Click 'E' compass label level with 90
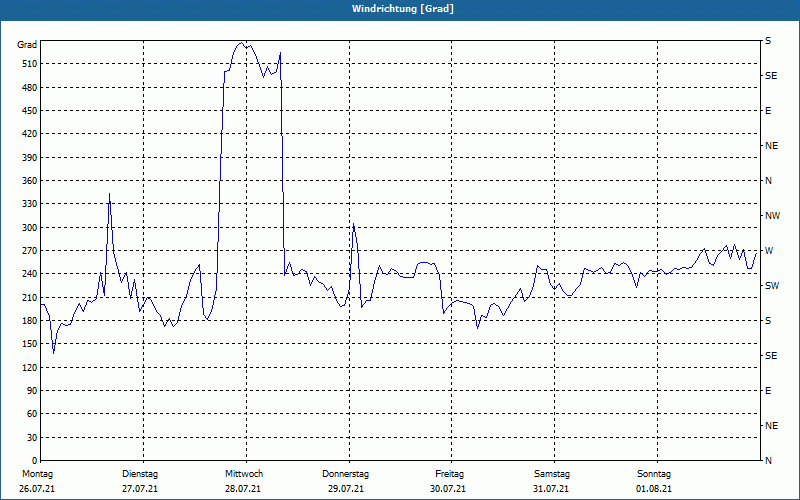800x500 pixels. pos(768,390)
